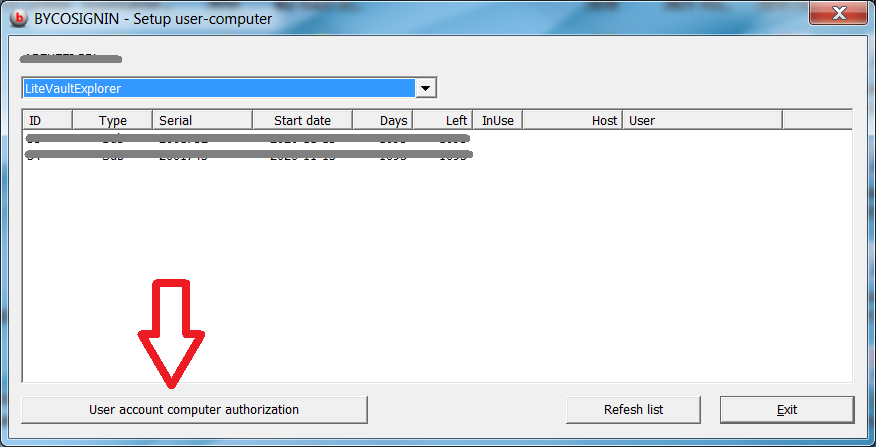Click the Refesh list button

pyautogui.click(x=633, y=409)
